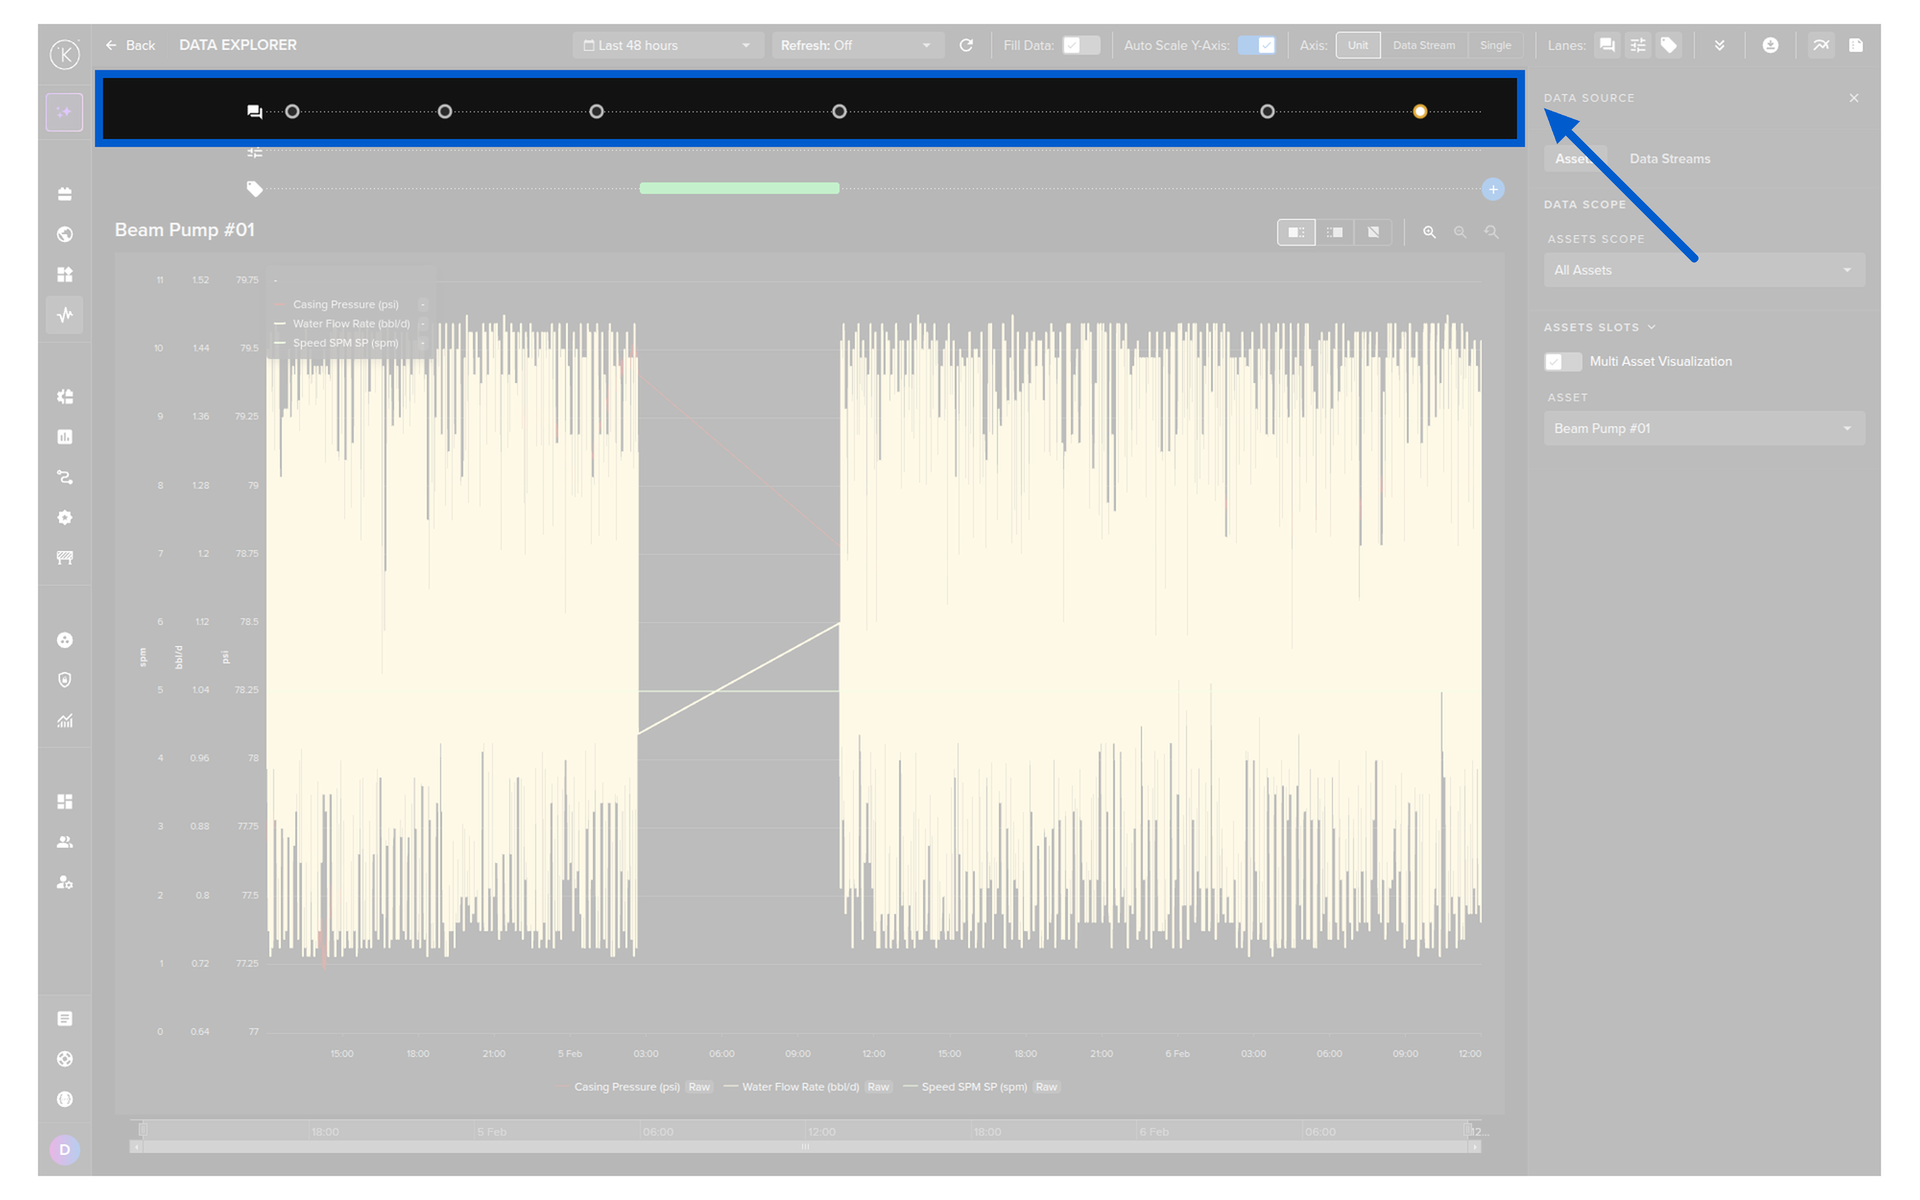Go Back to previous page

(x=131, y=45)
